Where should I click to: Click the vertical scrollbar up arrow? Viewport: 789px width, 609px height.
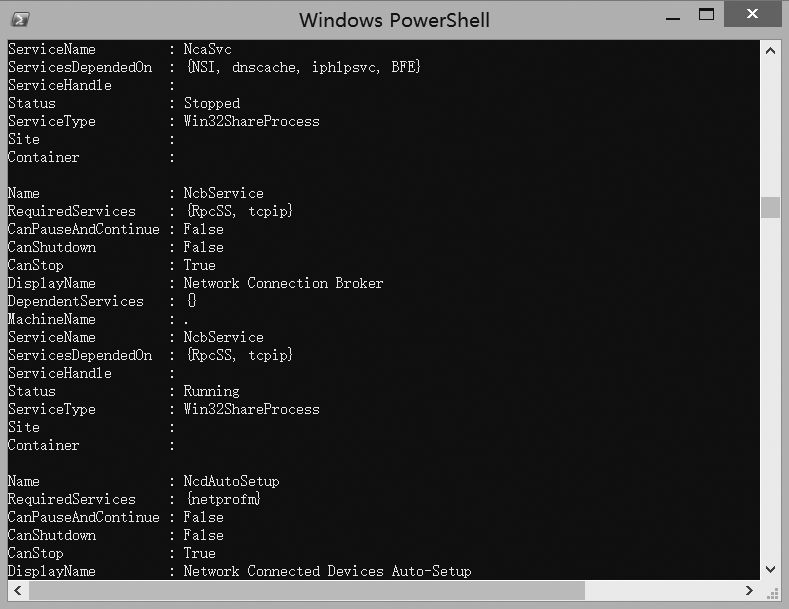click(x=770, y=50)
